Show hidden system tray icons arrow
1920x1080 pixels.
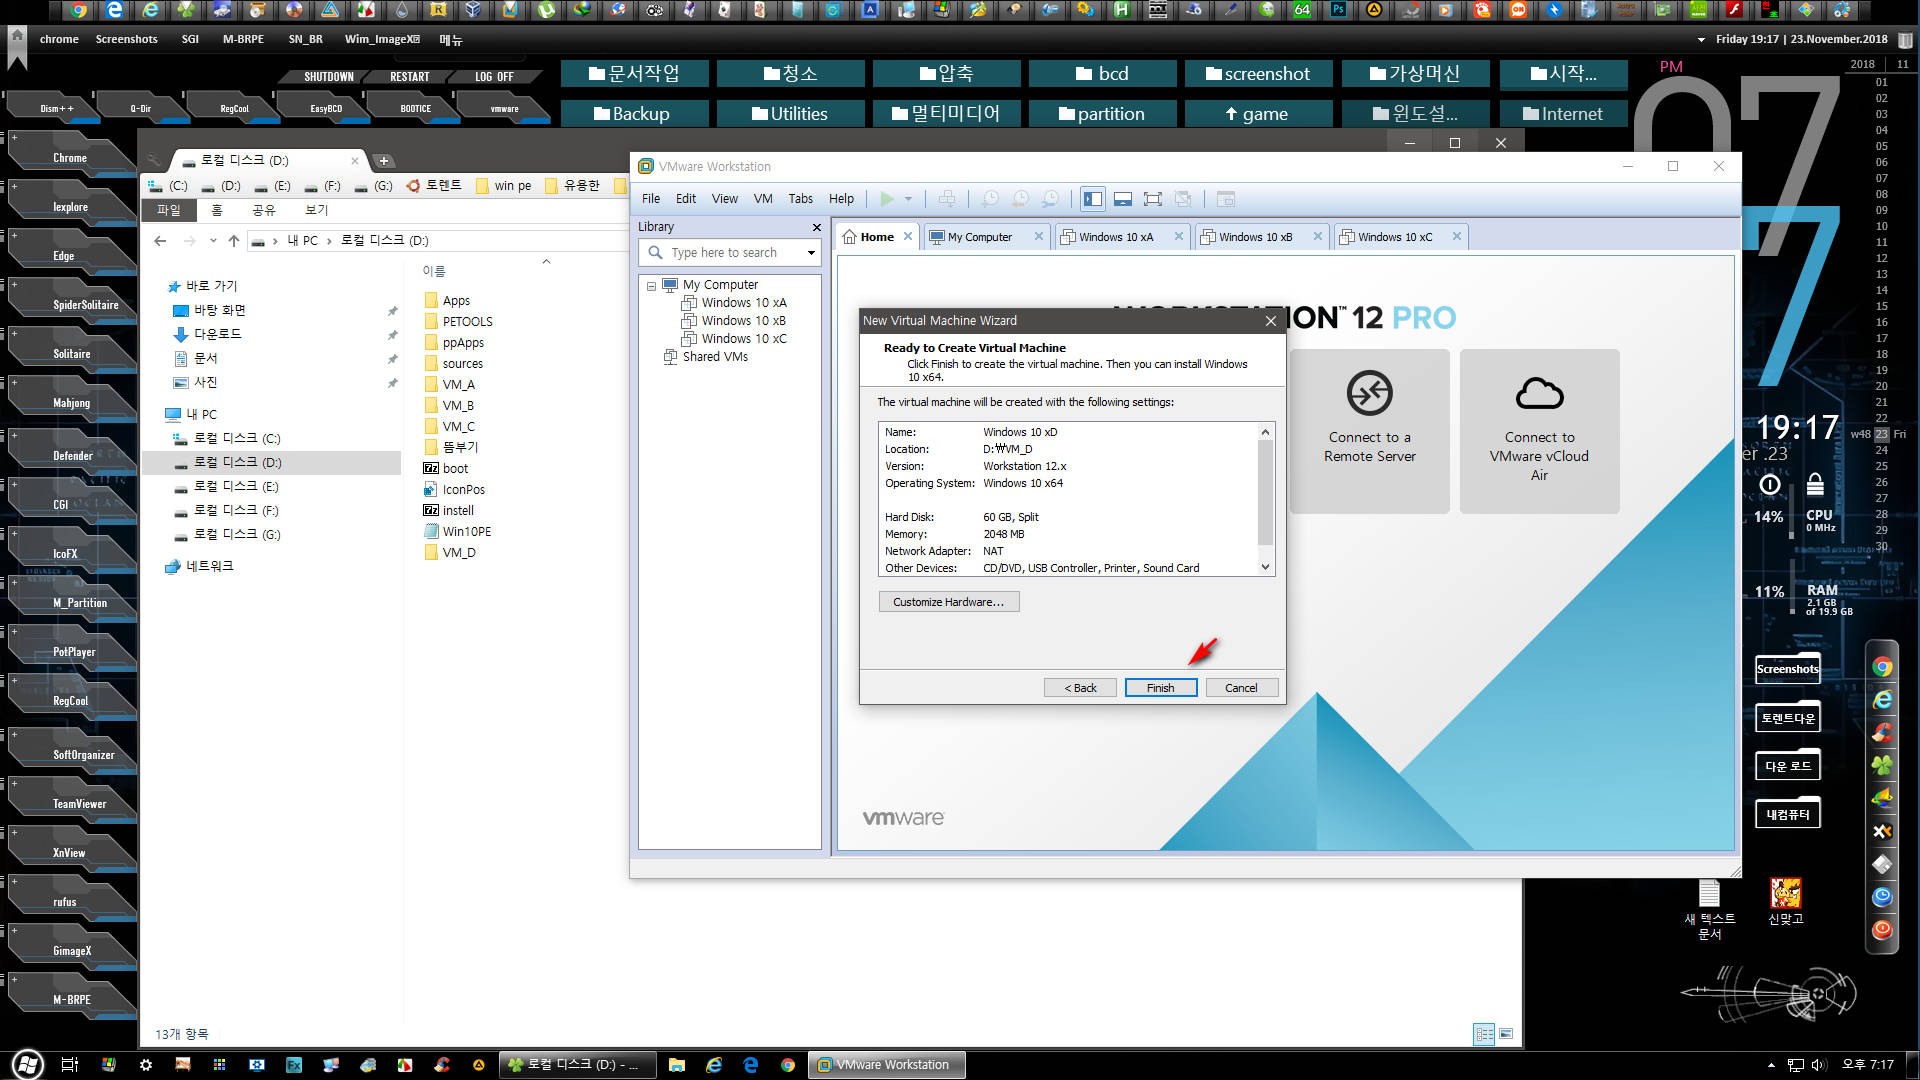click(x=1771, y=1065)
